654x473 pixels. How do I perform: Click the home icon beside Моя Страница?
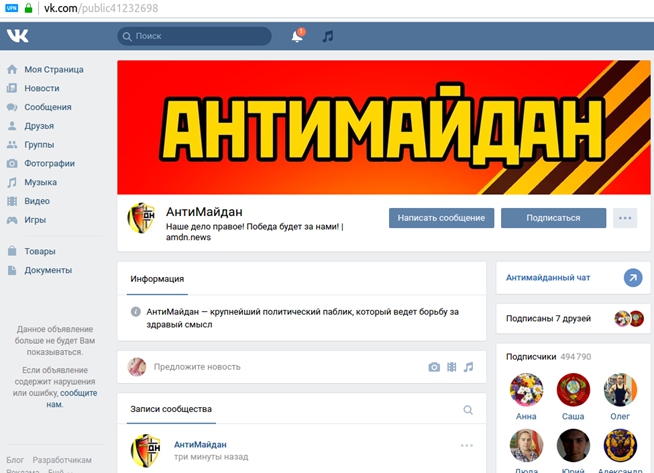[12, 69]
